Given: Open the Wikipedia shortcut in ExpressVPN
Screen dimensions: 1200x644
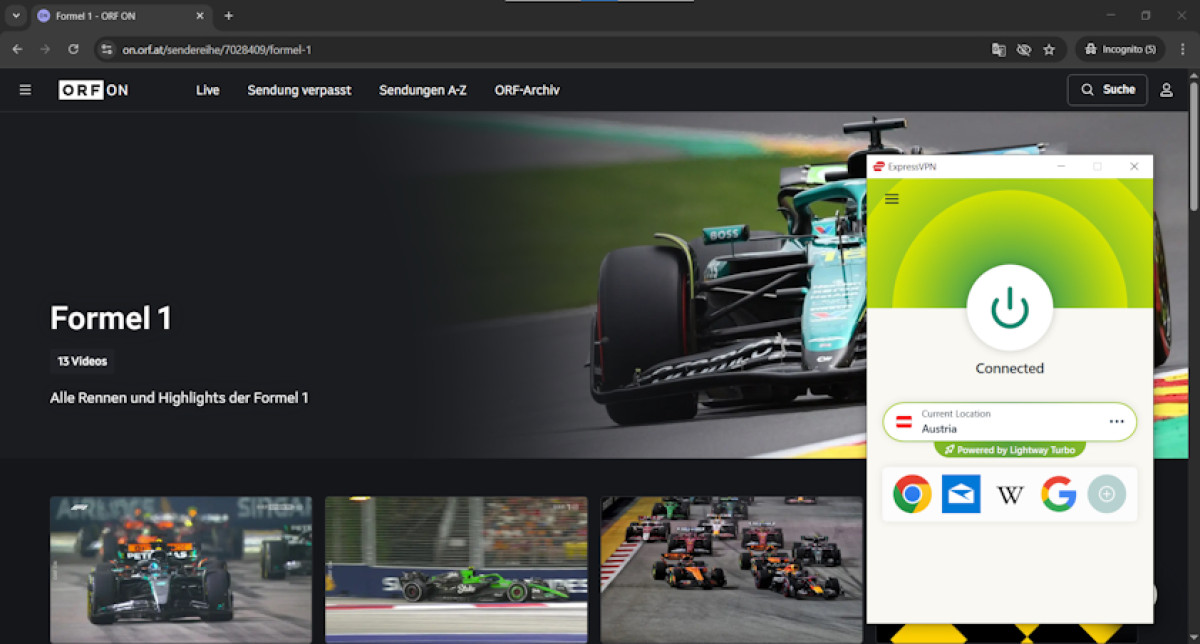Looking at the screenshot, I should tap(1010, 494).
